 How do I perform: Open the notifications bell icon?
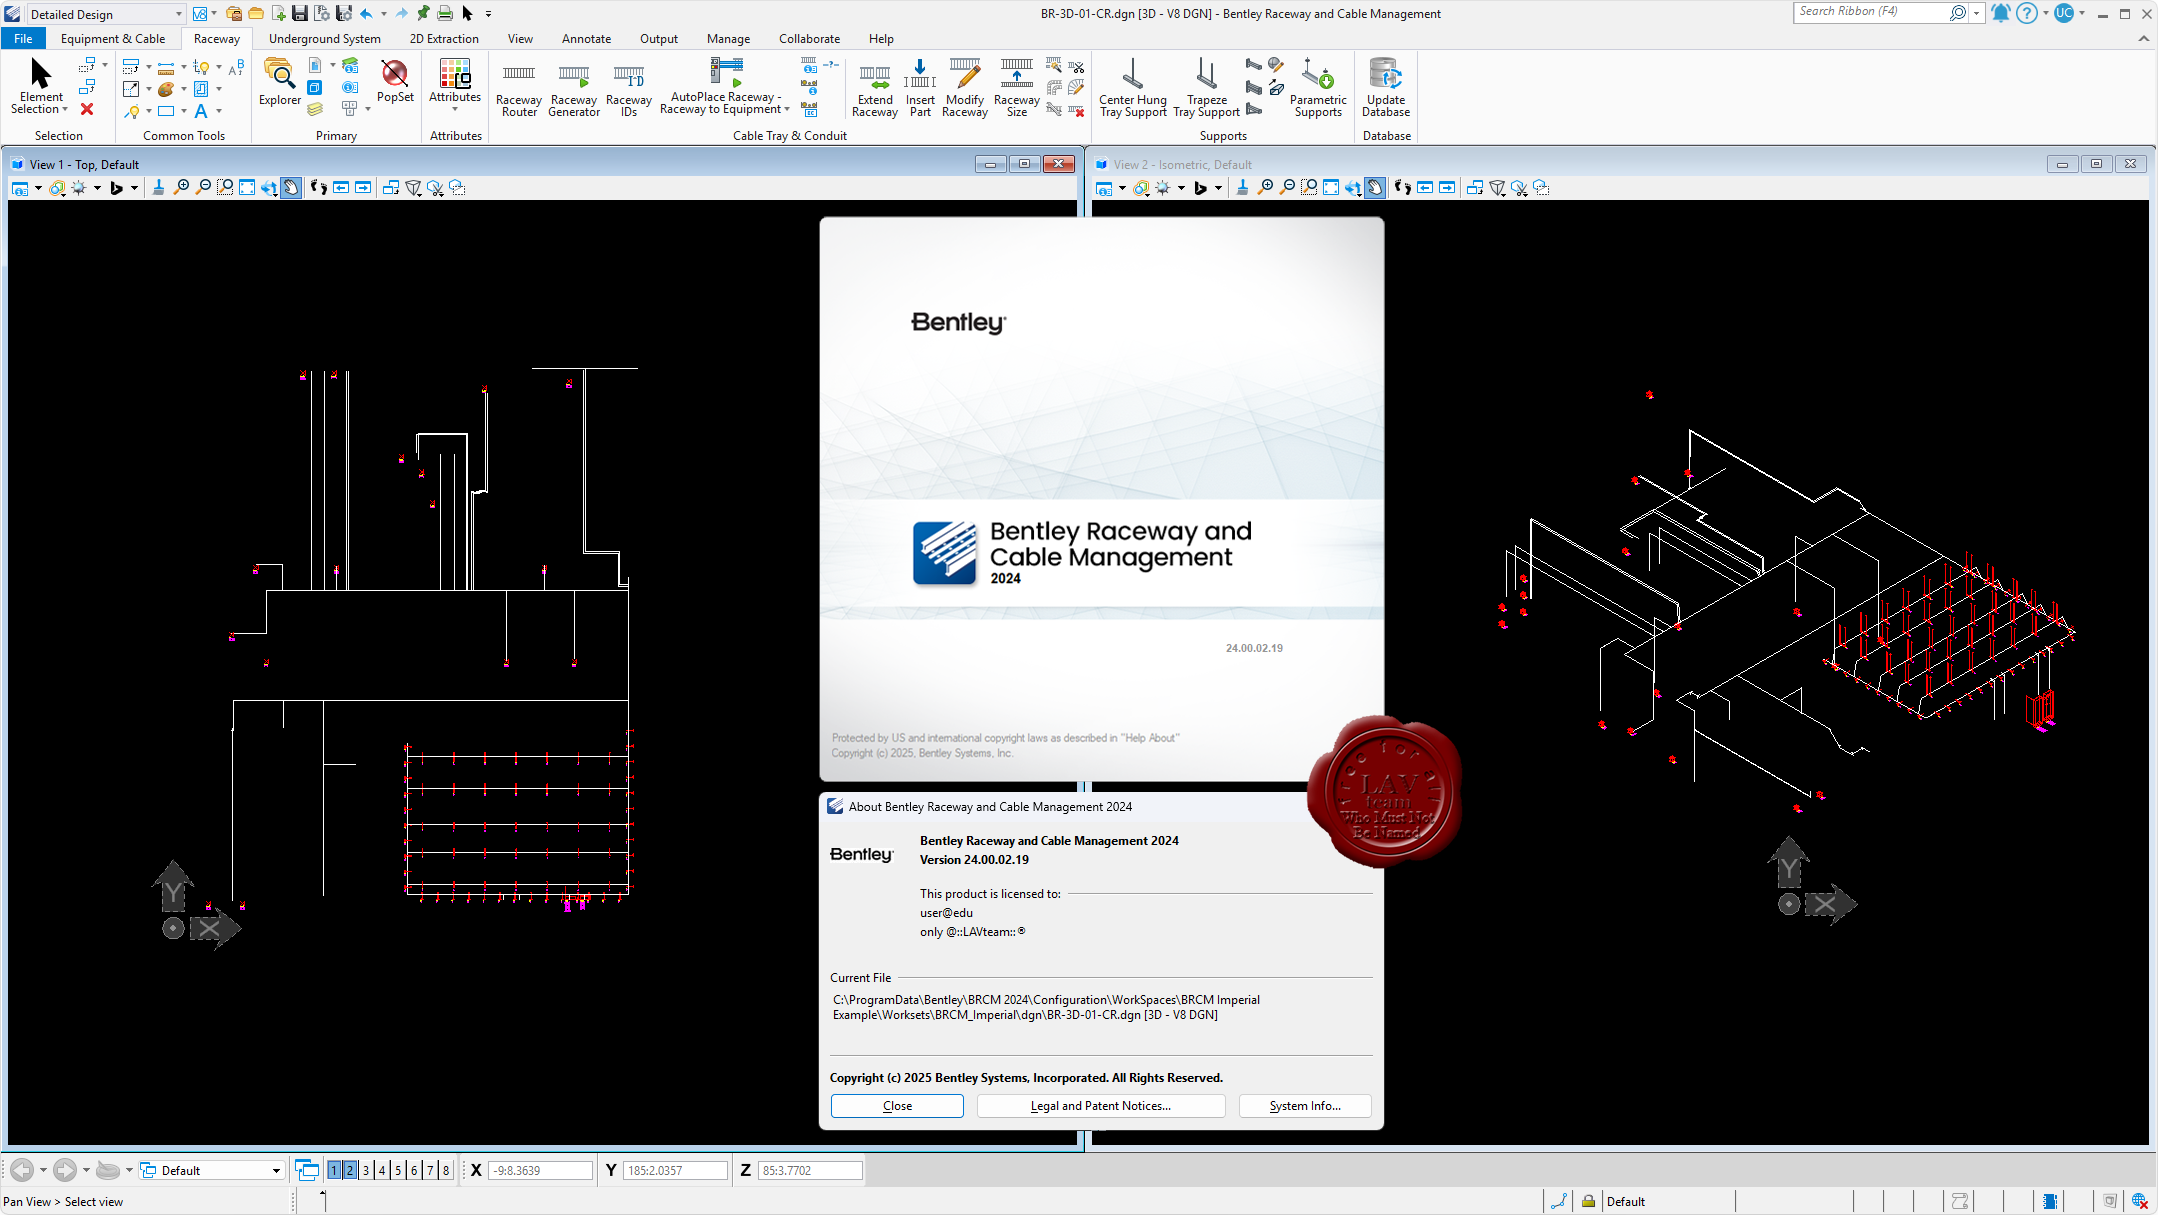[x=2001, y=13]
